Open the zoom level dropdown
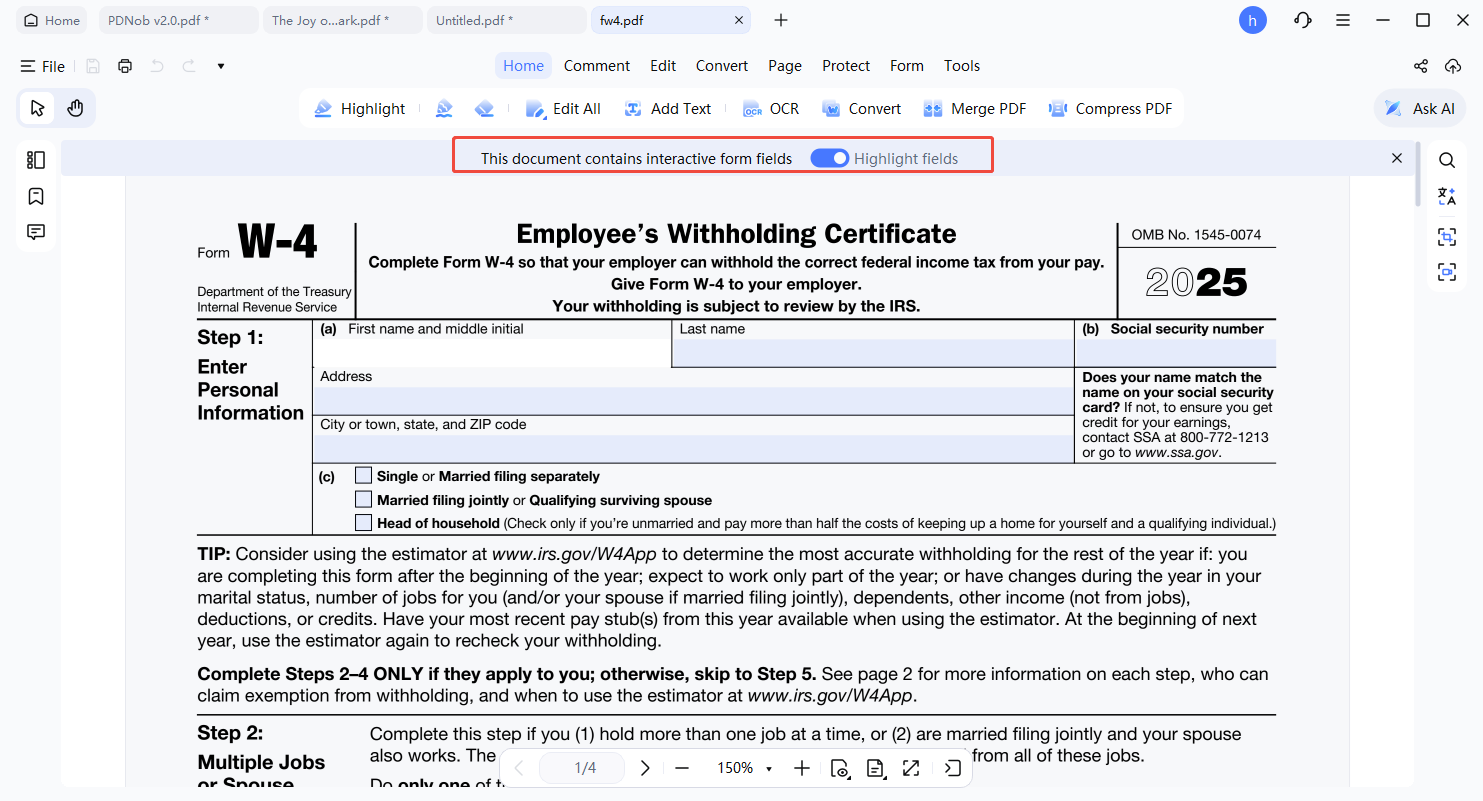Viewport: 1483px width, 801px height. coord(768,768)
